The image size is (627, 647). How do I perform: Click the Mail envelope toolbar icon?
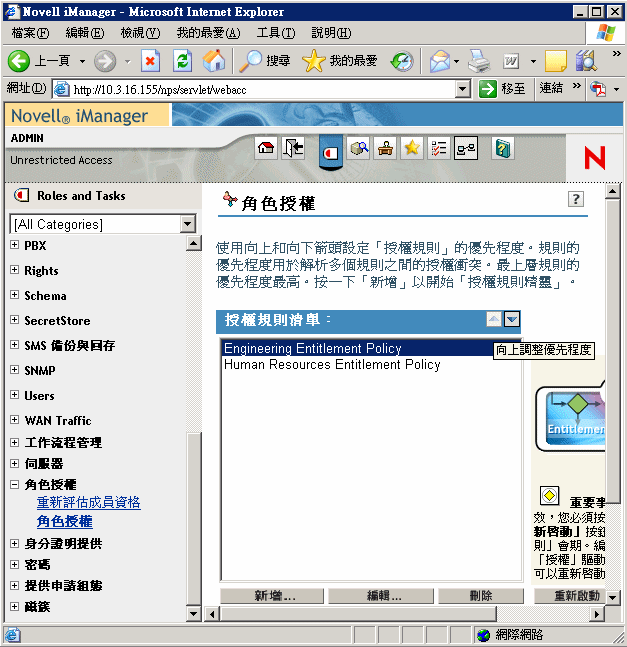[x=440, y=61]
